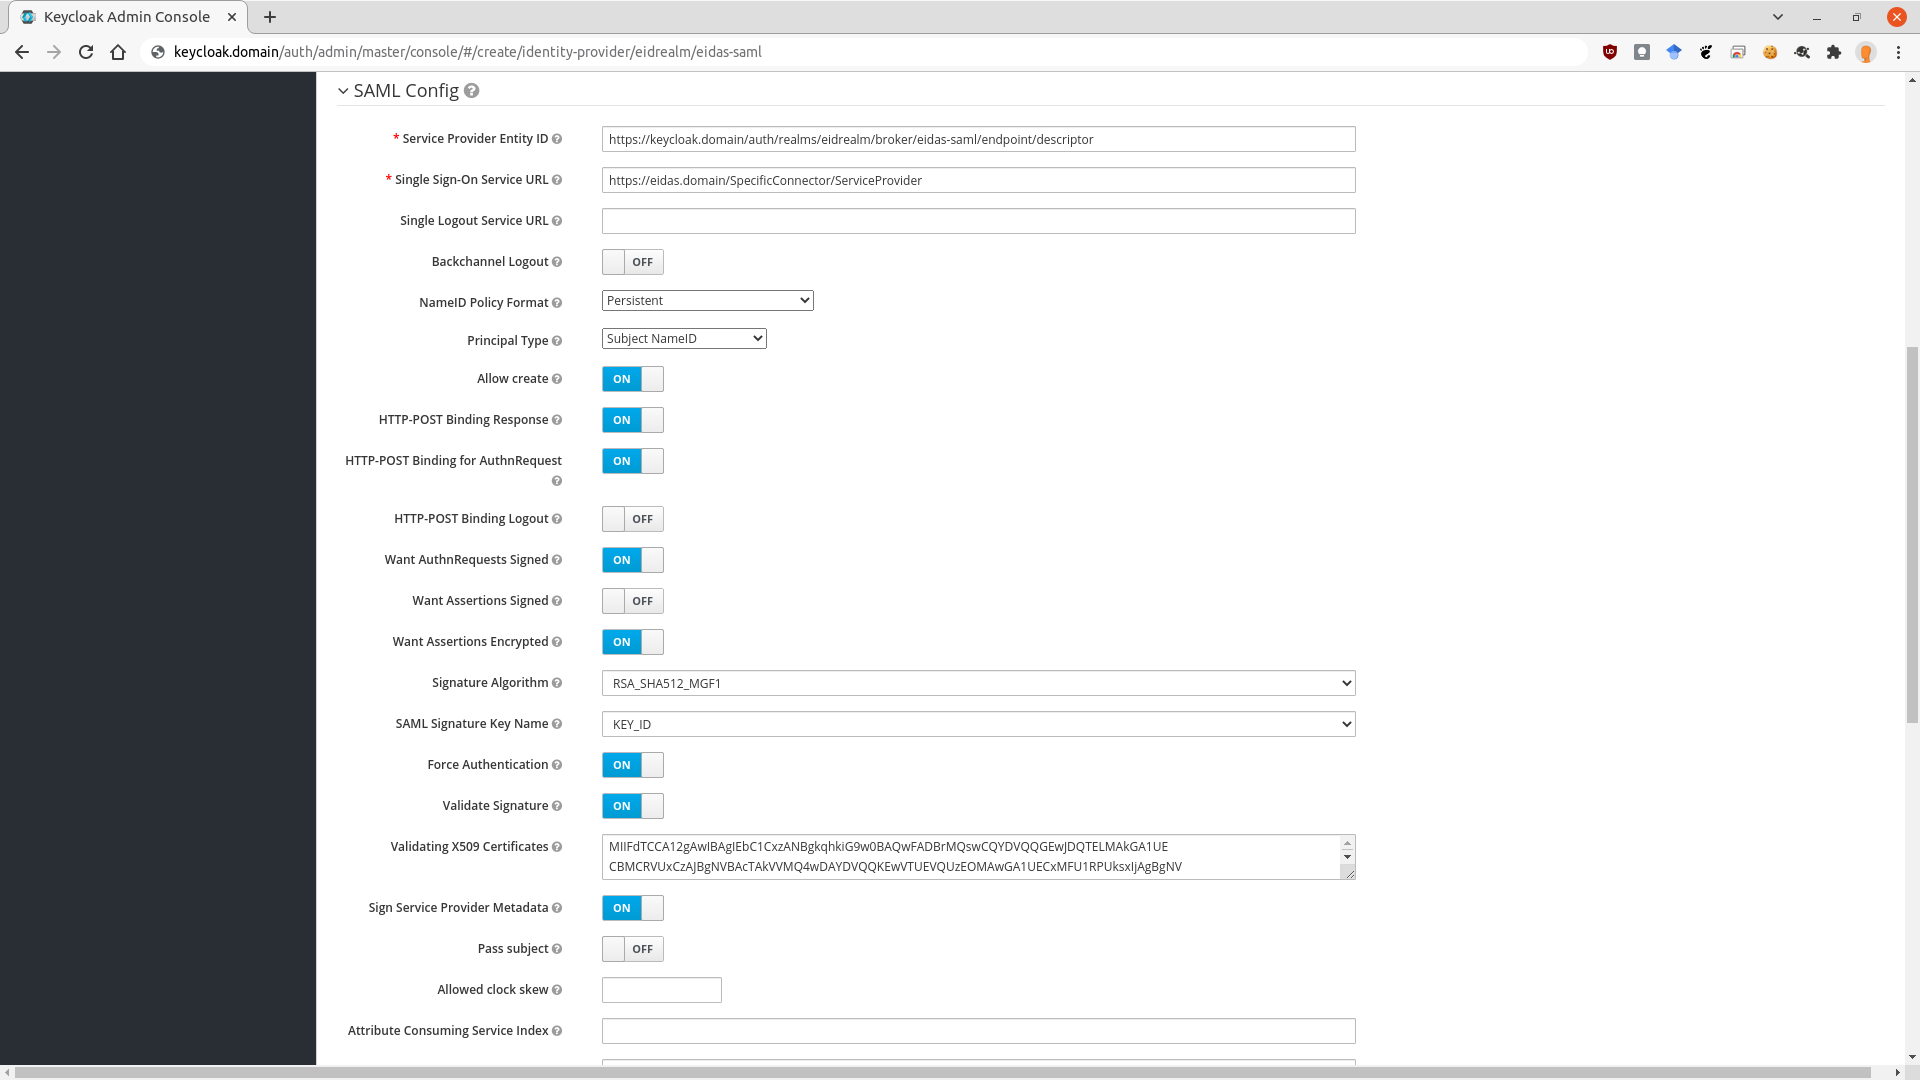The width and height of the screenshot is (1920, 1080).
Task: Expand the NameID Policy Format dropdown
Action: [x=707, y=301]
